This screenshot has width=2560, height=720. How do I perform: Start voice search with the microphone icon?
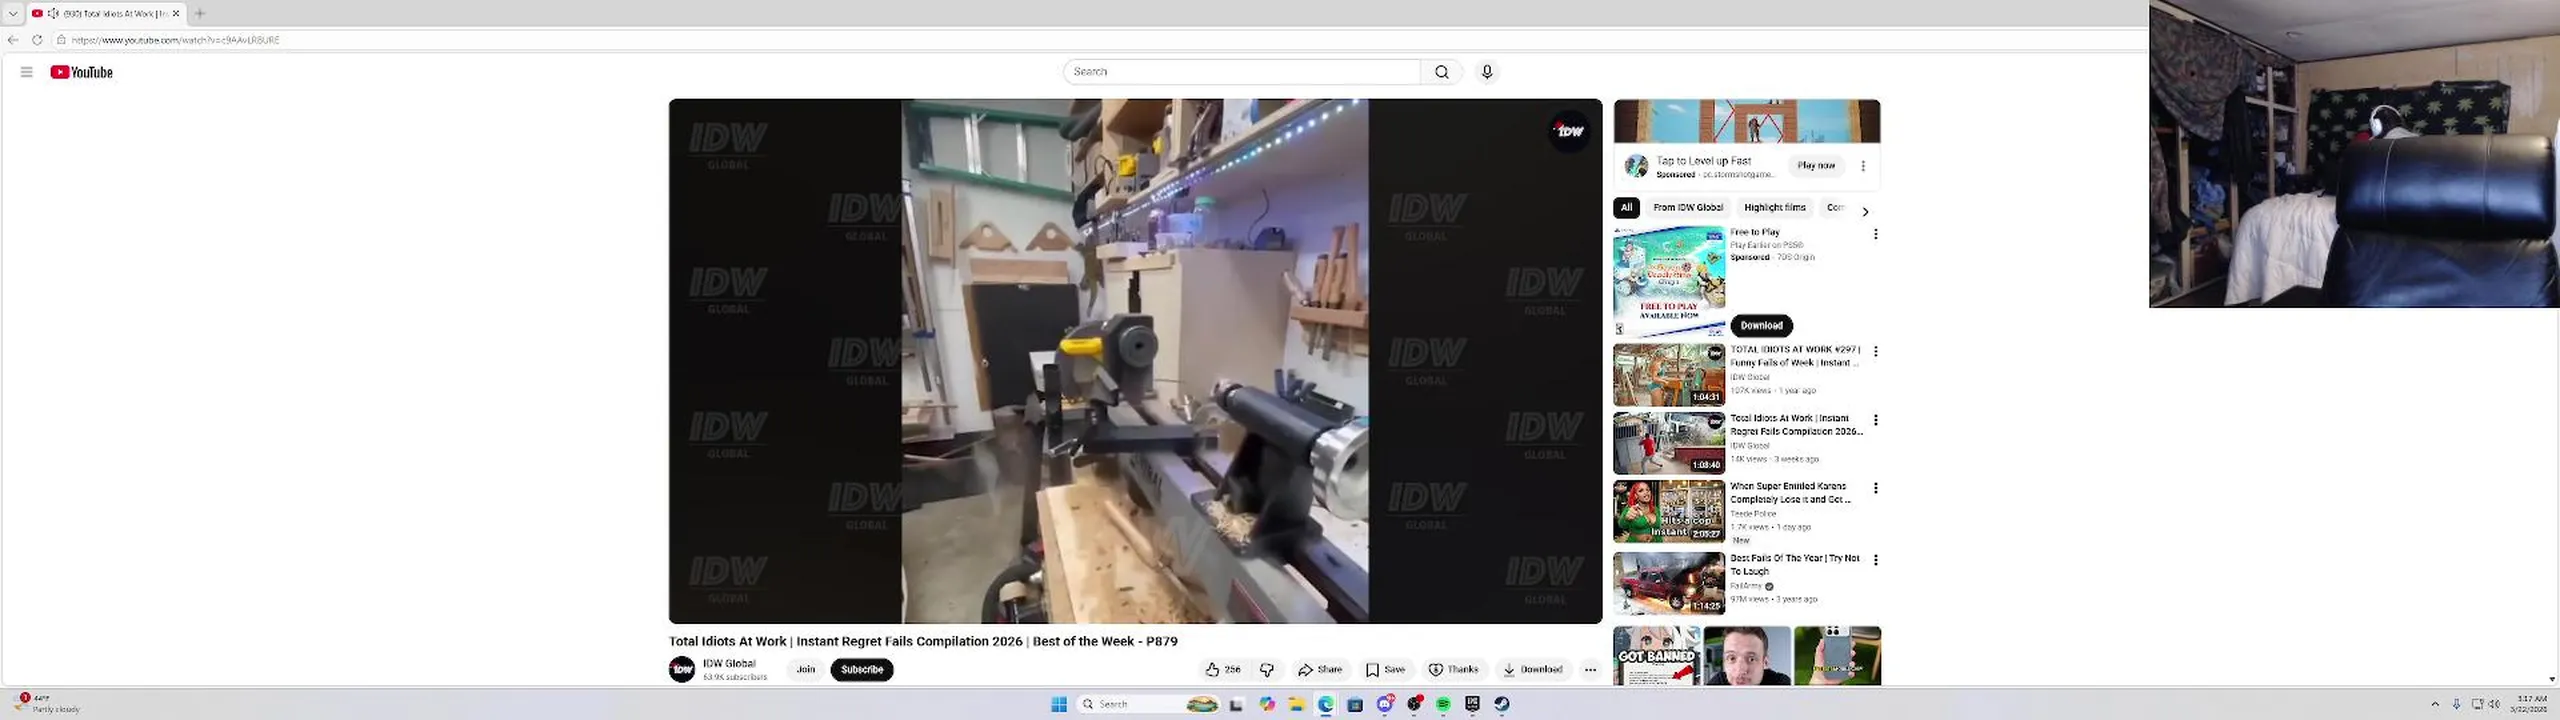(1487, 72)
